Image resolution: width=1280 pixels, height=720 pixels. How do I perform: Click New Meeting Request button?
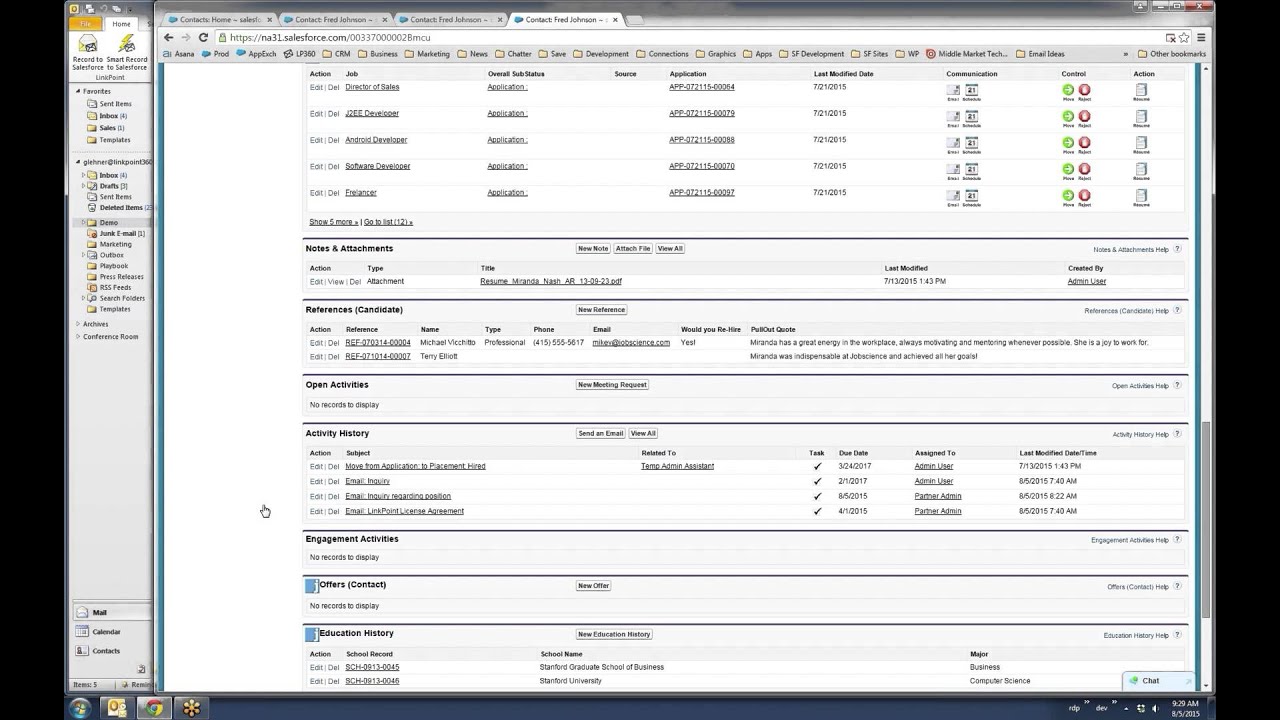tap(612, 385)
